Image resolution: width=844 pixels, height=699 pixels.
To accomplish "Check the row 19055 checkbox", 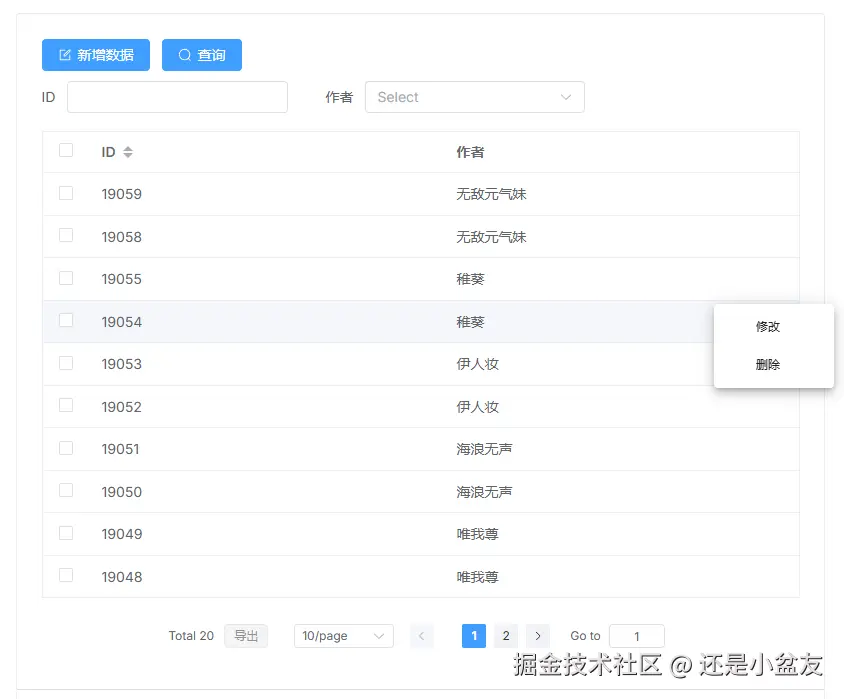I will click(66, 278).
